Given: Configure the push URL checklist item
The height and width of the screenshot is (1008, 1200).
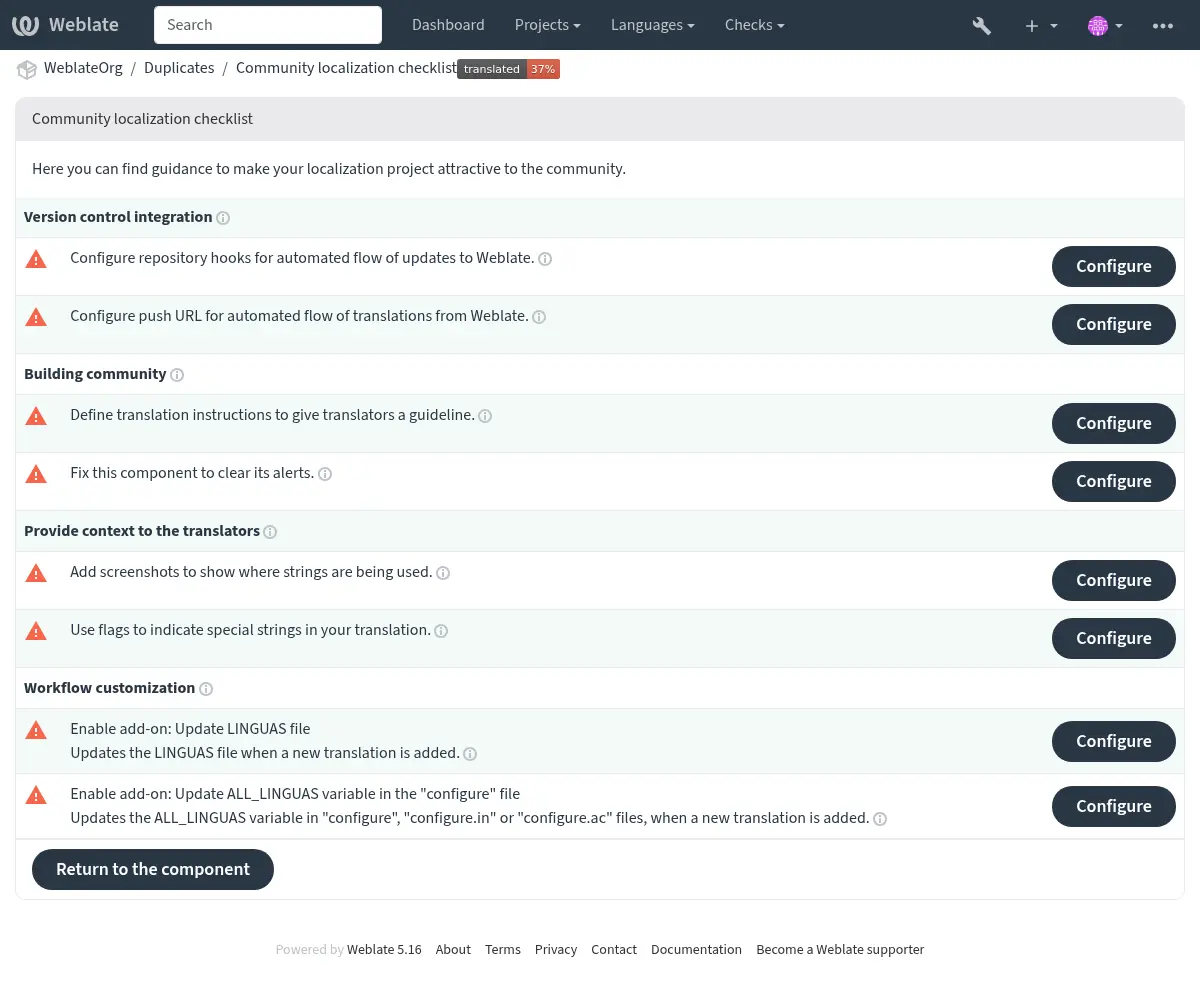Looking at the screenshot, I should pos(1113,324).
